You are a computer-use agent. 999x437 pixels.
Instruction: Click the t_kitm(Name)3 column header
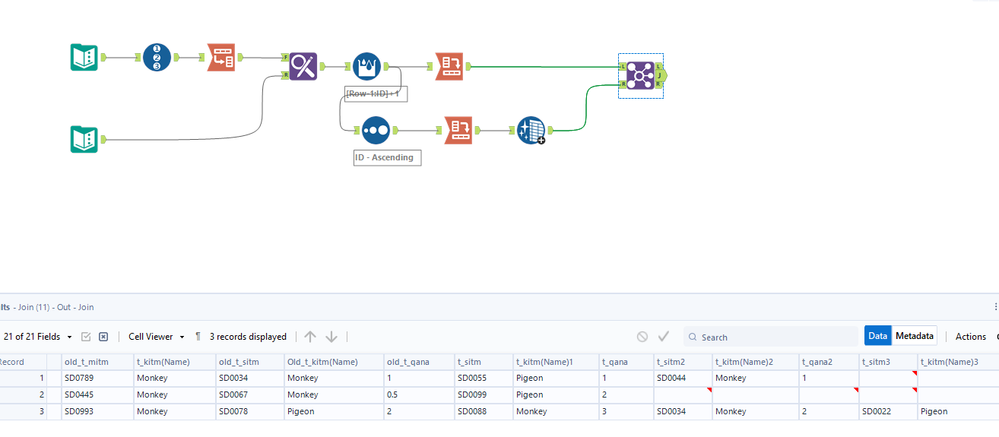[x=958, y=361]
